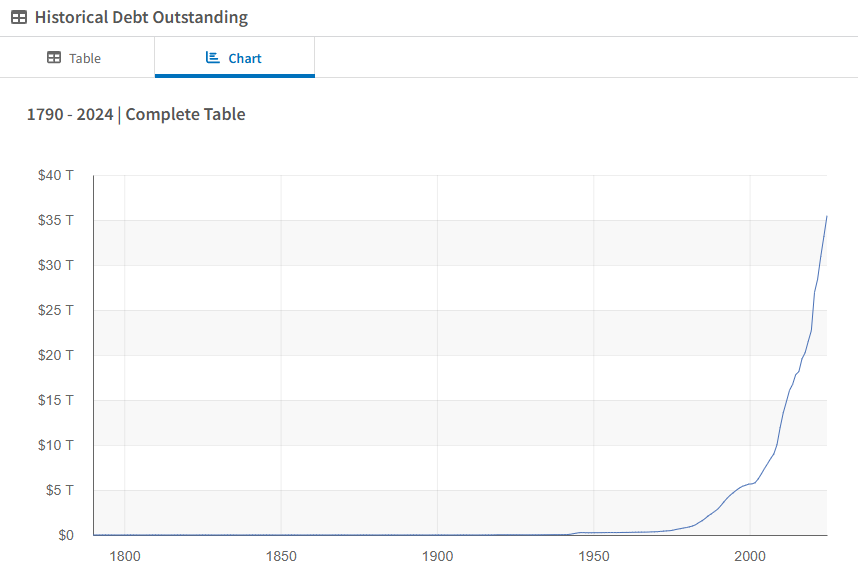Click the 1950 x-axis label

tap(594, 556)
